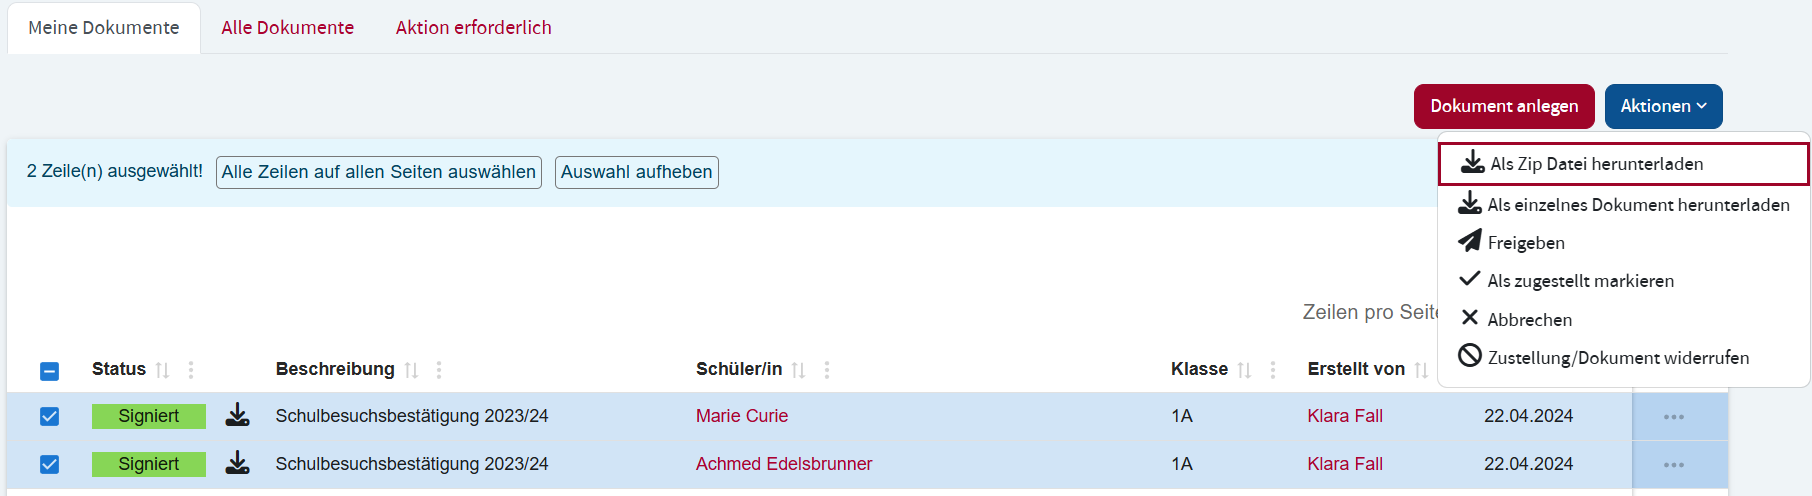Viewport: 1812px width, 496px height.
Task: Open Marie Curie student link
Action: tap(741, 416)
